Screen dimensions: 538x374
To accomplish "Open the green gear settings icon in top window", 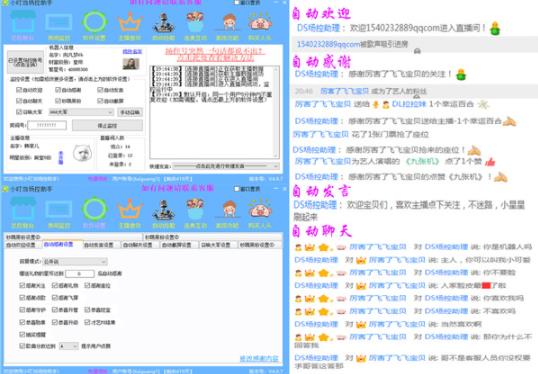I will [x=94, y=22].
